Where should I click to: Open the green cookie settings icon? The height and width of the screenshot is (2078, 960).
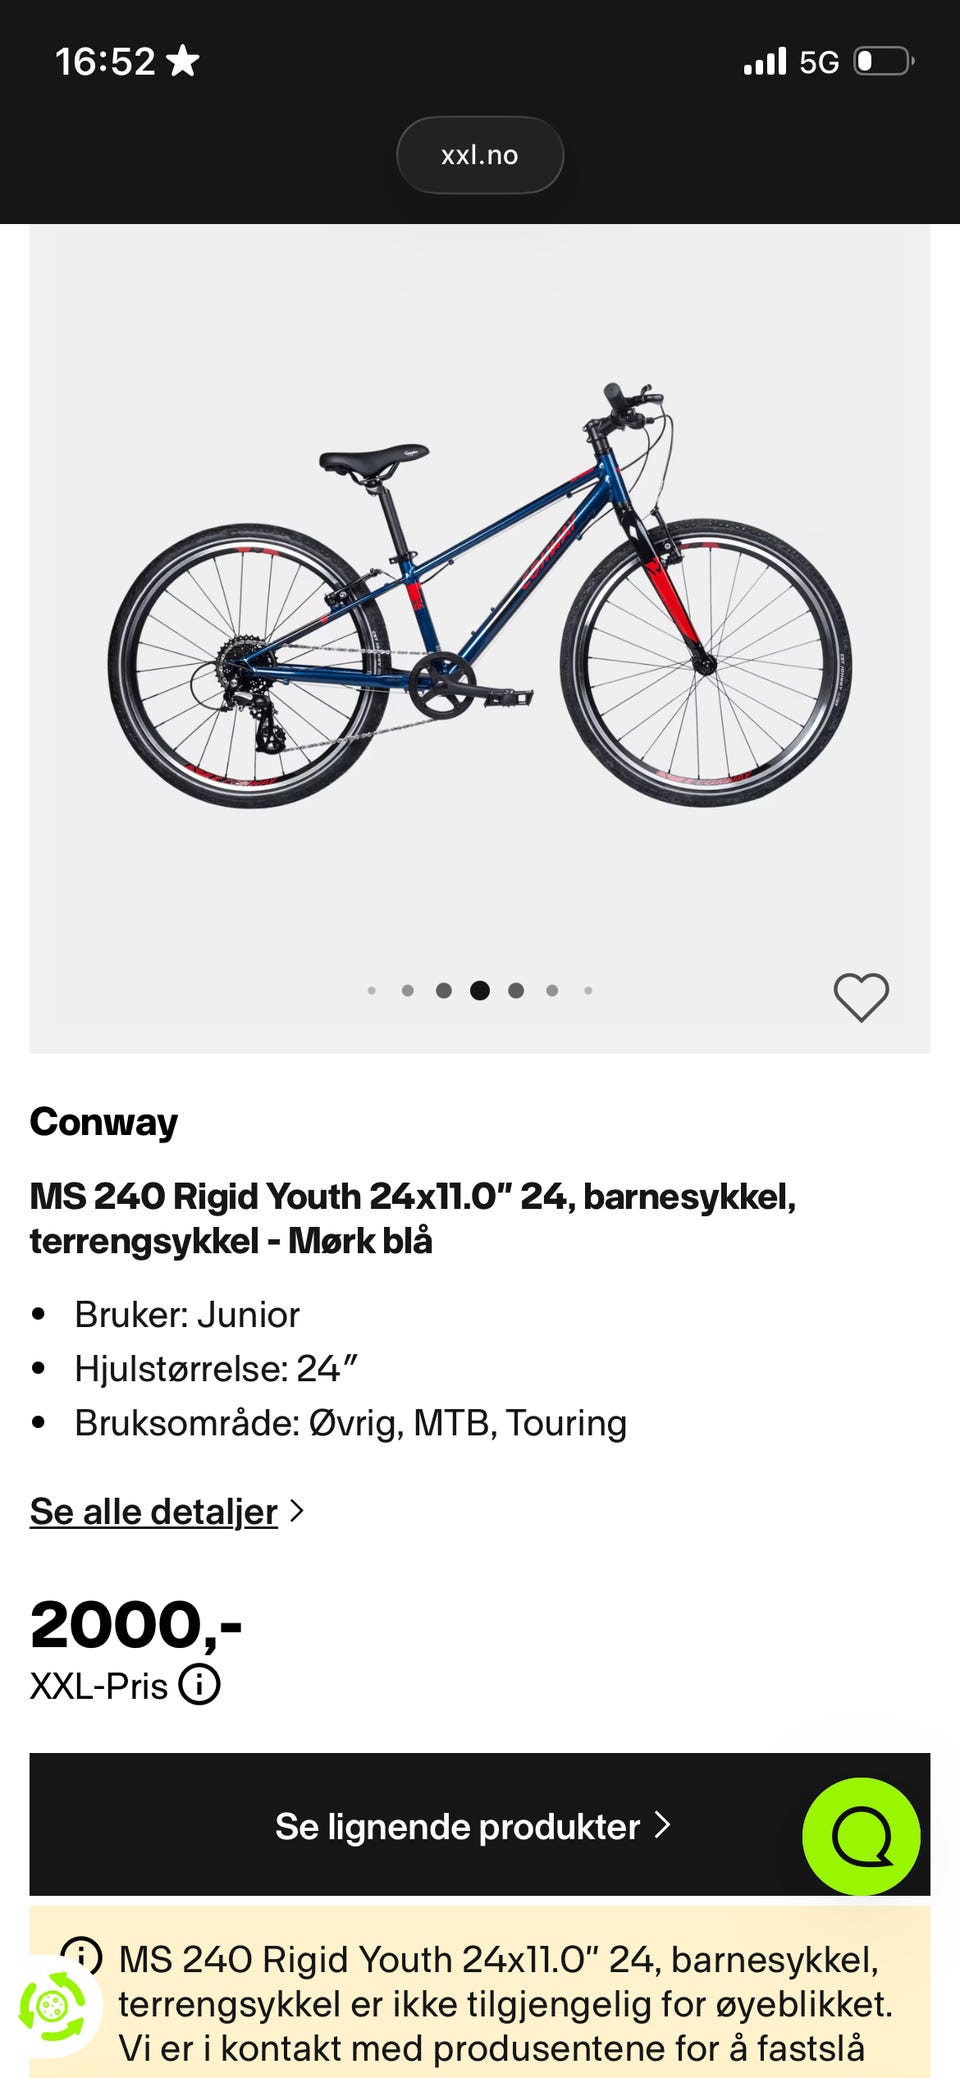pyautogui.click(x=52, y=2005)
